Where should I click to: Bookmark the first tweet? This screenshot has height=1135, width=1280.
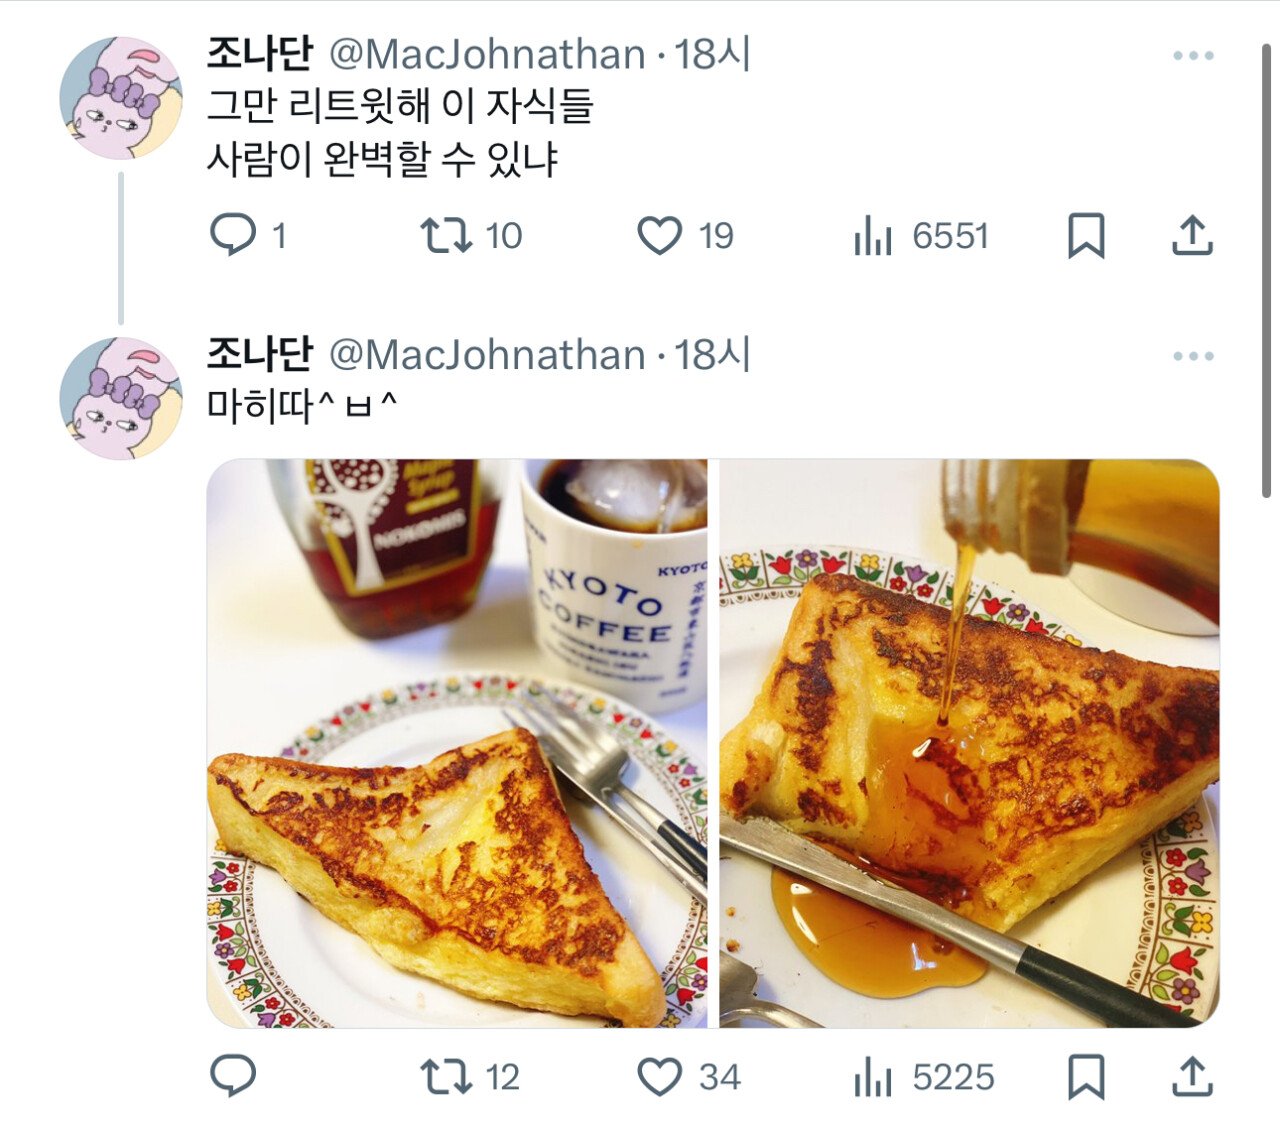[1086, 236]
